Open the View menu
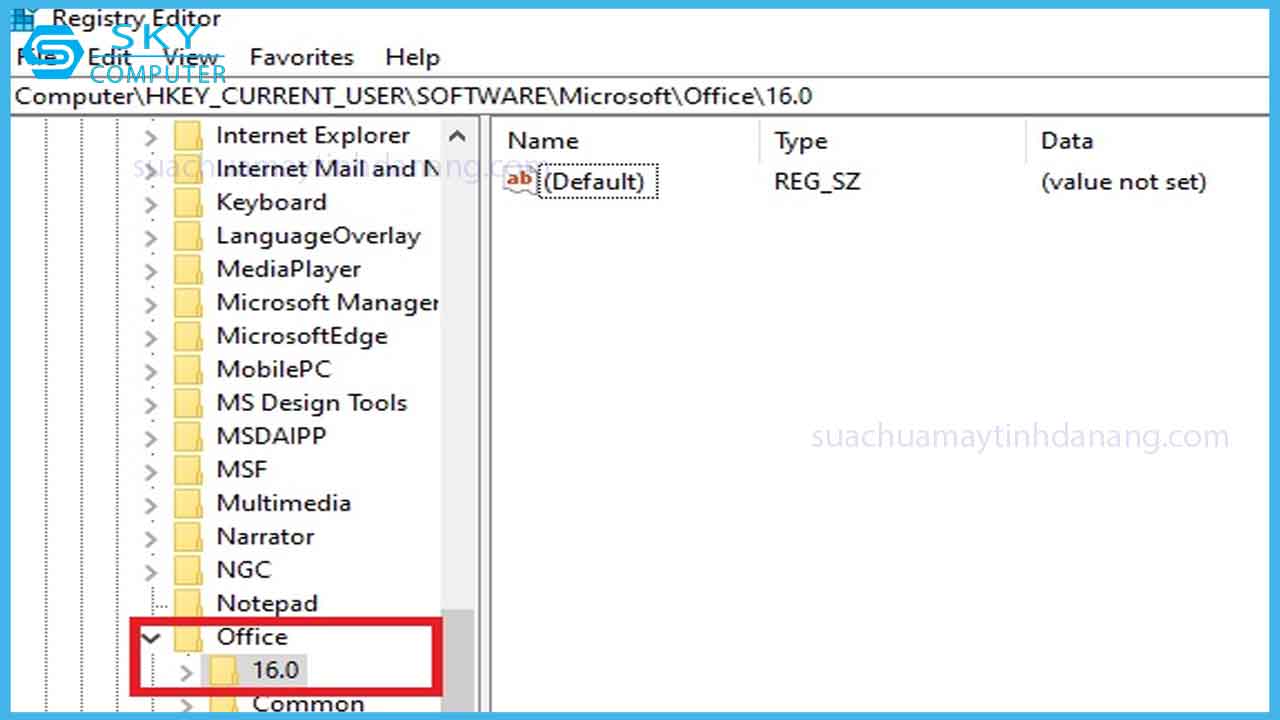The height and width of the screenshot is (720, 1280). click(x=190, y=58)
